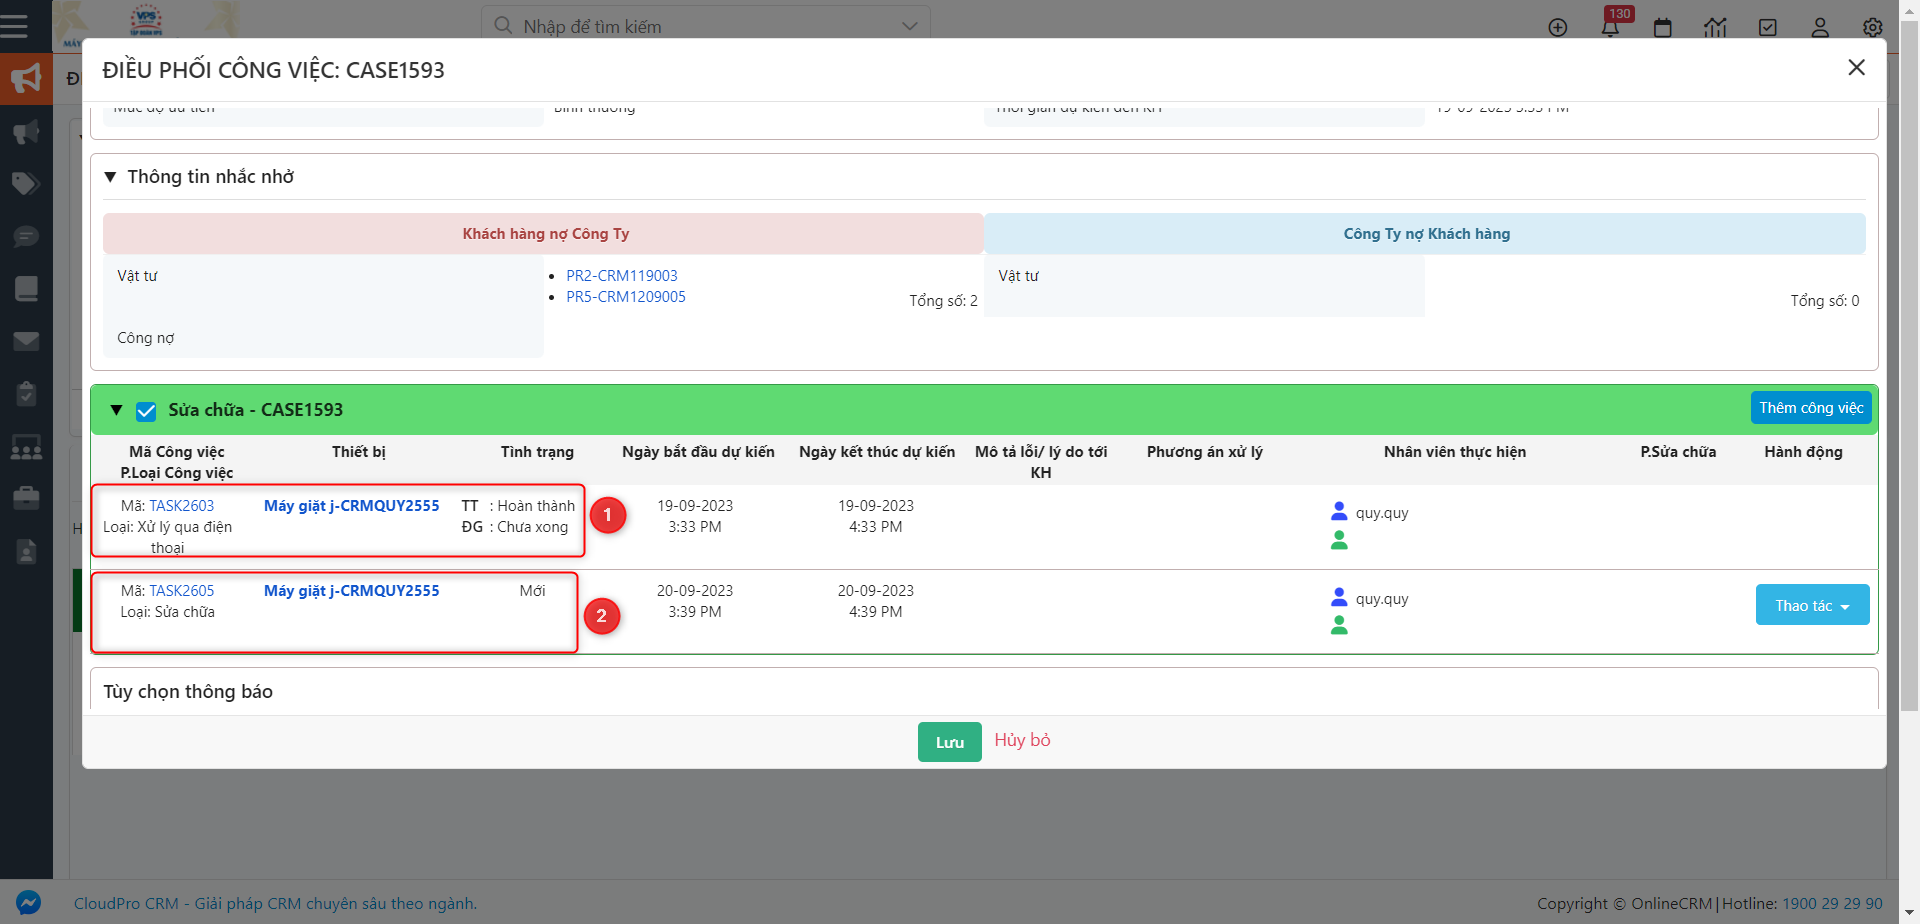Screen dimensions: 1920x924
Task: Select the highlighted orange megaphone module icon
Action: click(x=26, y=79)
